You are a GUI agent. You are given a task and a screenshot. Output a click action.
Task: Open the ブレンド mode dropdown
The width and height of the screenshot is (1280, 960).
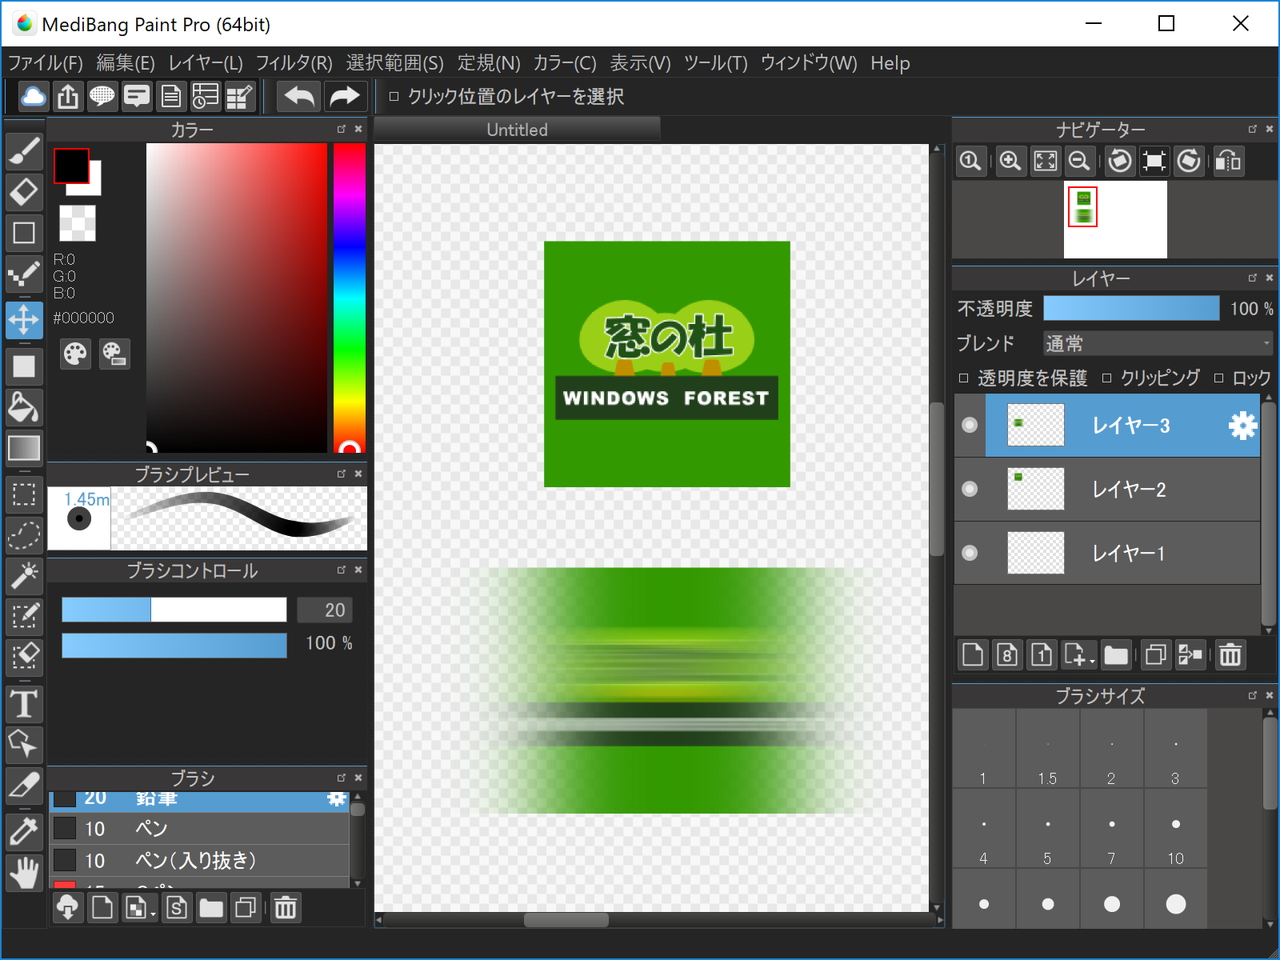tap(1157, 343)
